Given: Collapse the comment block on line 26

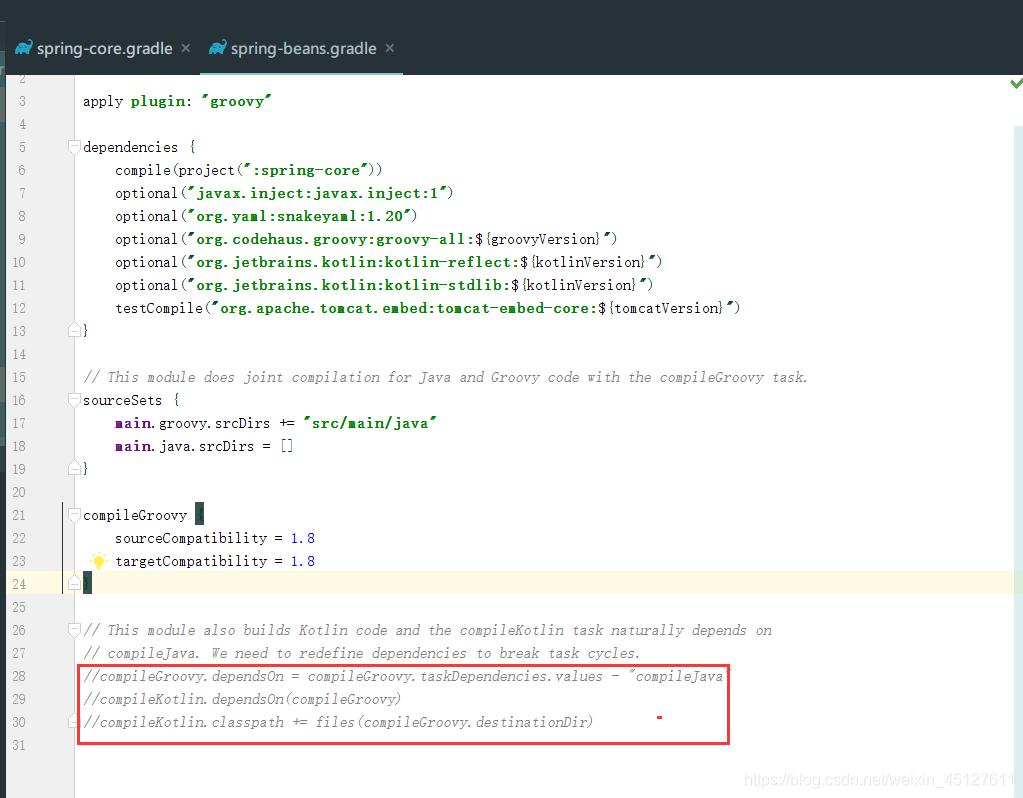Looking at the screenshot, I should [74, 630].
